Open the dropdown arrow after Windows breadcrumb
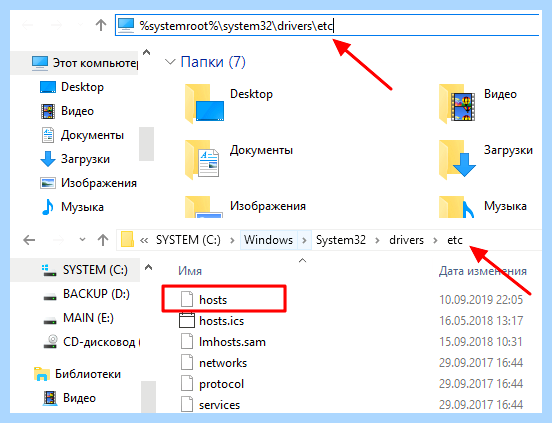 (x=305, y=240)
